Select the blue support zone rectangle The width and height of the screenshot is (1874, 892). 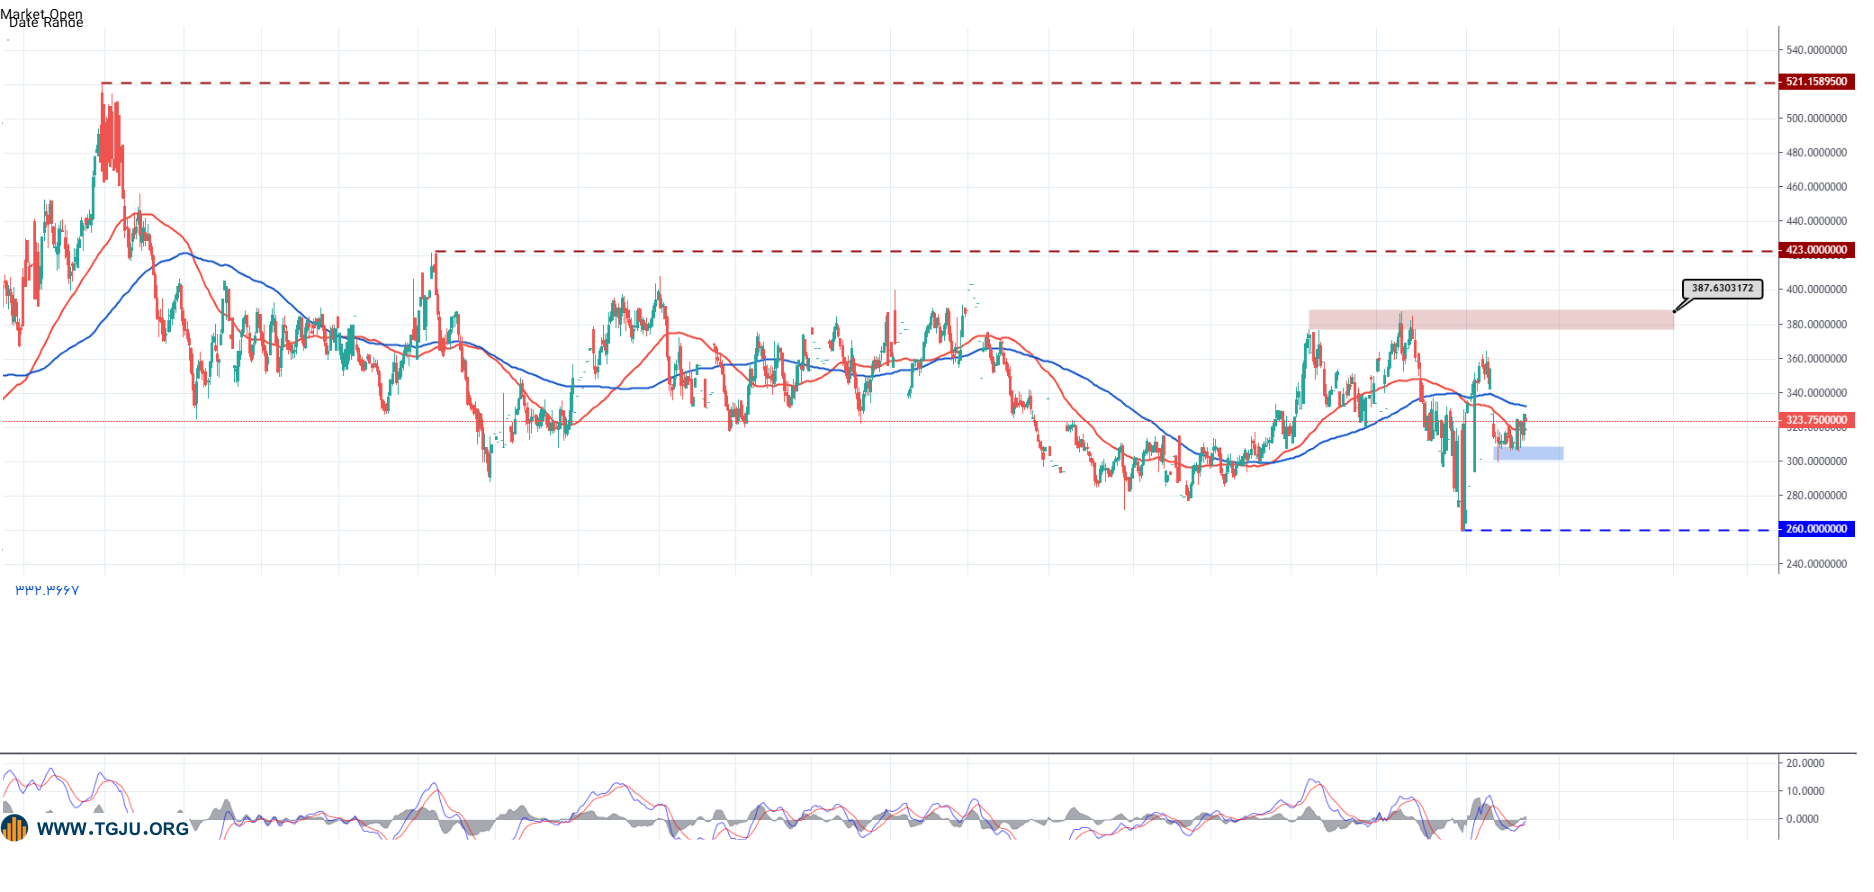pos(1529,454)
